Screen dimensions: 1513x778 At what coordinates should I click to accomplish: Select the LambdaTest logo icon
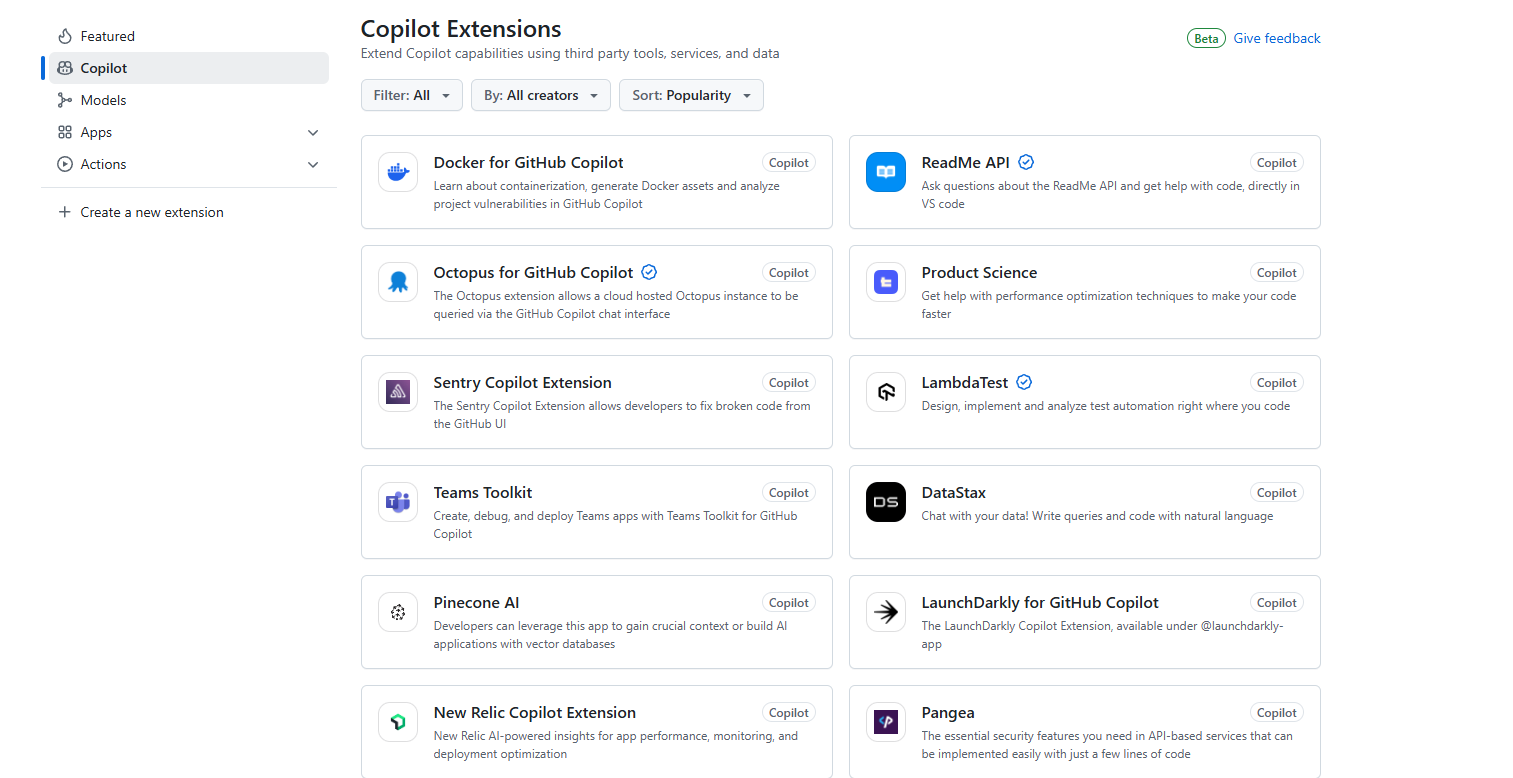point(885,392)
